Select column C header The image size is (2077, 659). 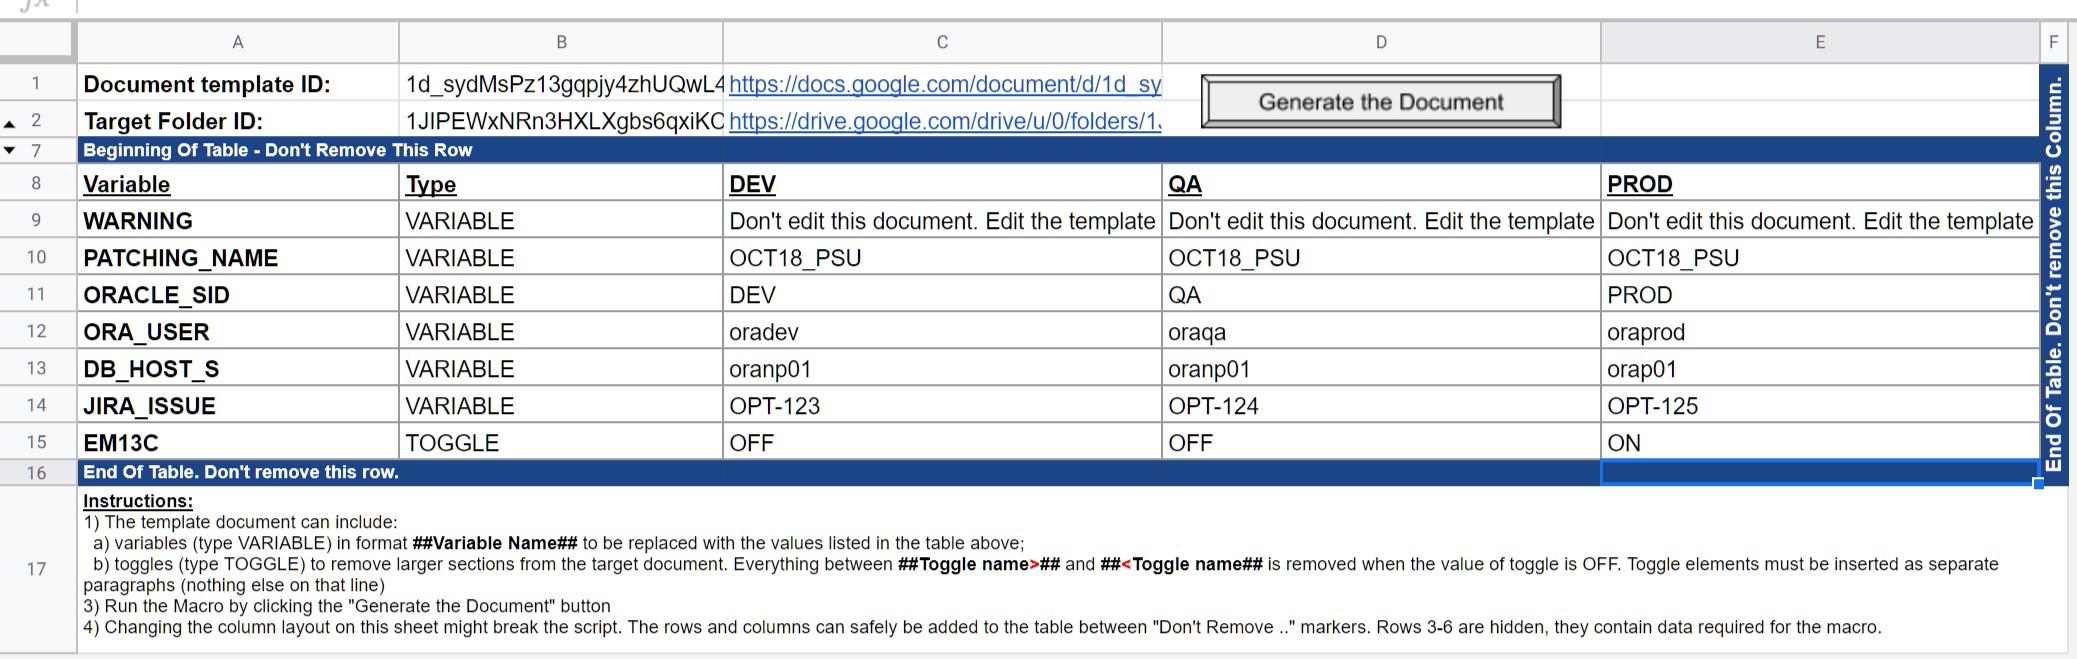941,42
